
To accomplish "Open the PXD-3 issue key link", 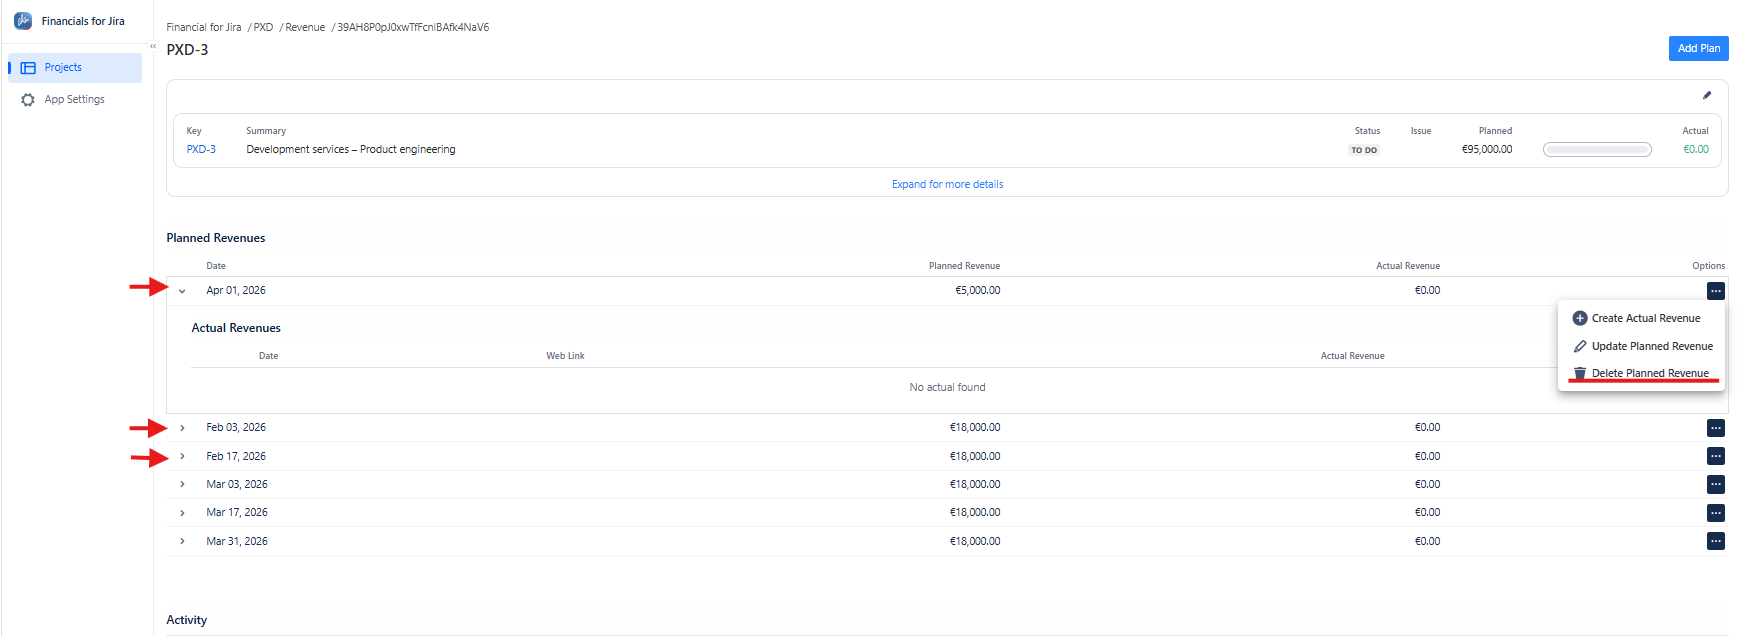I will click(x=201, y=150).
